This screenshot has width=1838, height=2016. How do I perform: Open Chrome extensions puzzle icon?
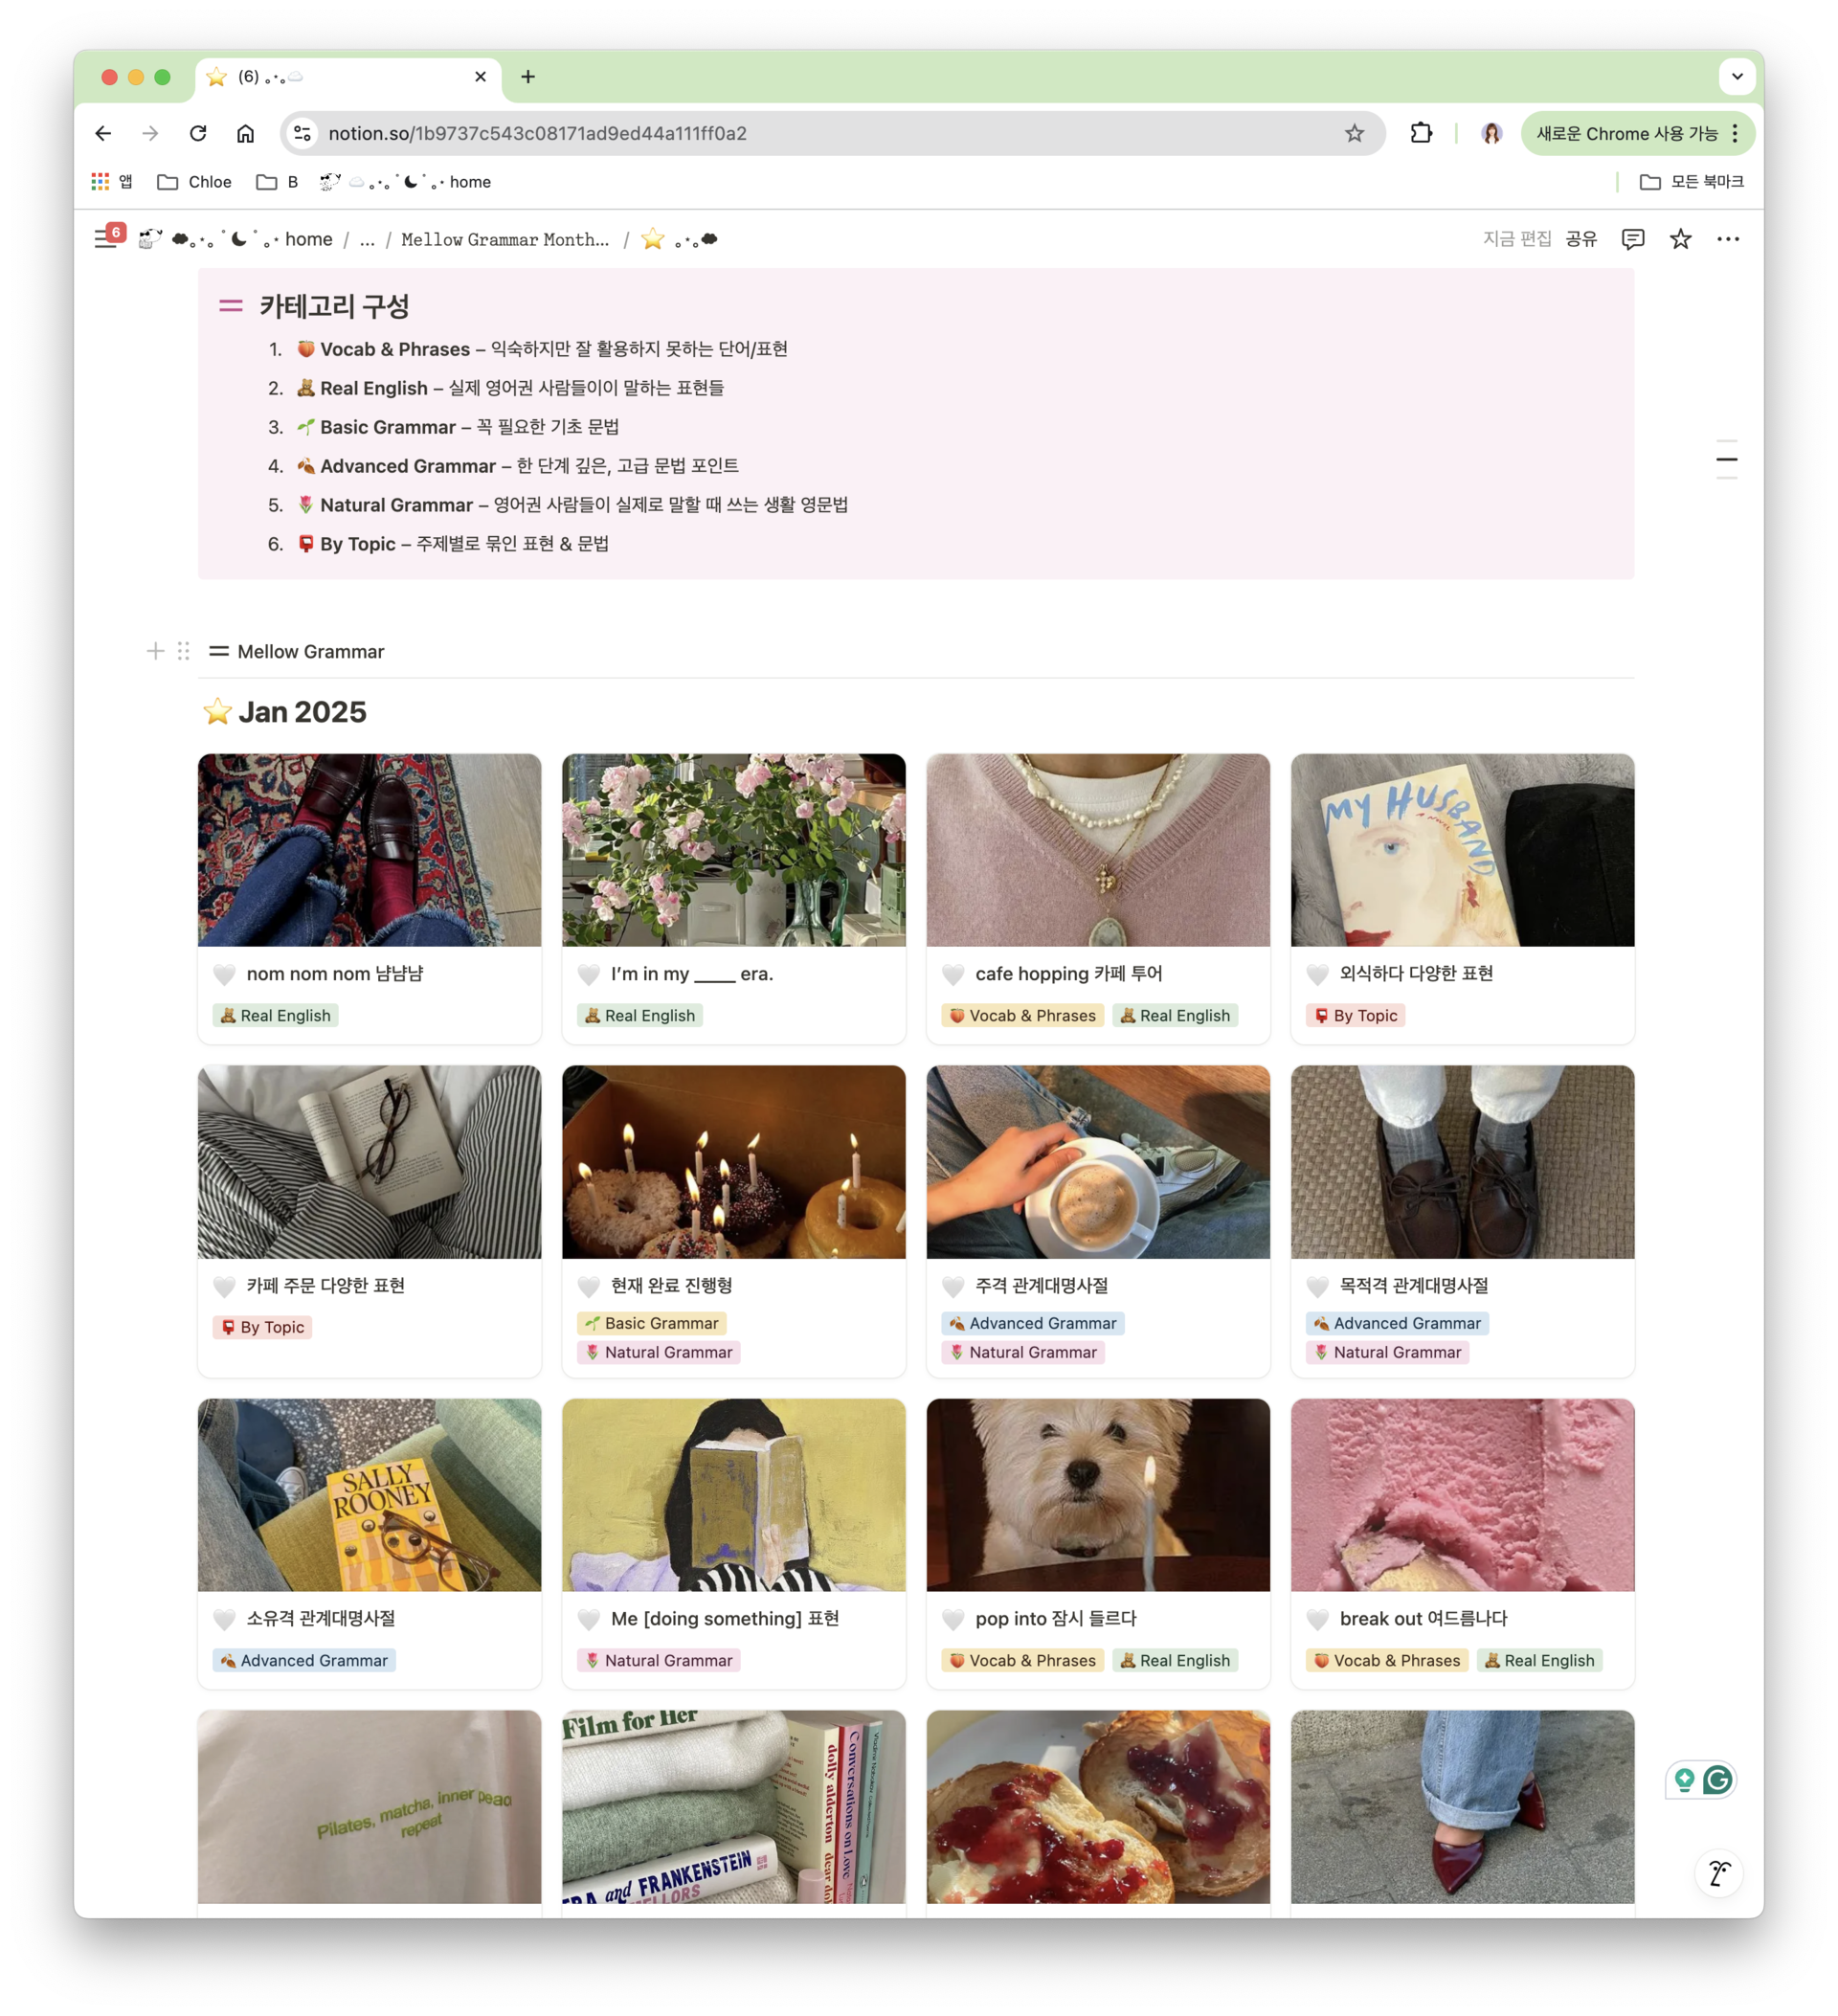coord(1420,133)
